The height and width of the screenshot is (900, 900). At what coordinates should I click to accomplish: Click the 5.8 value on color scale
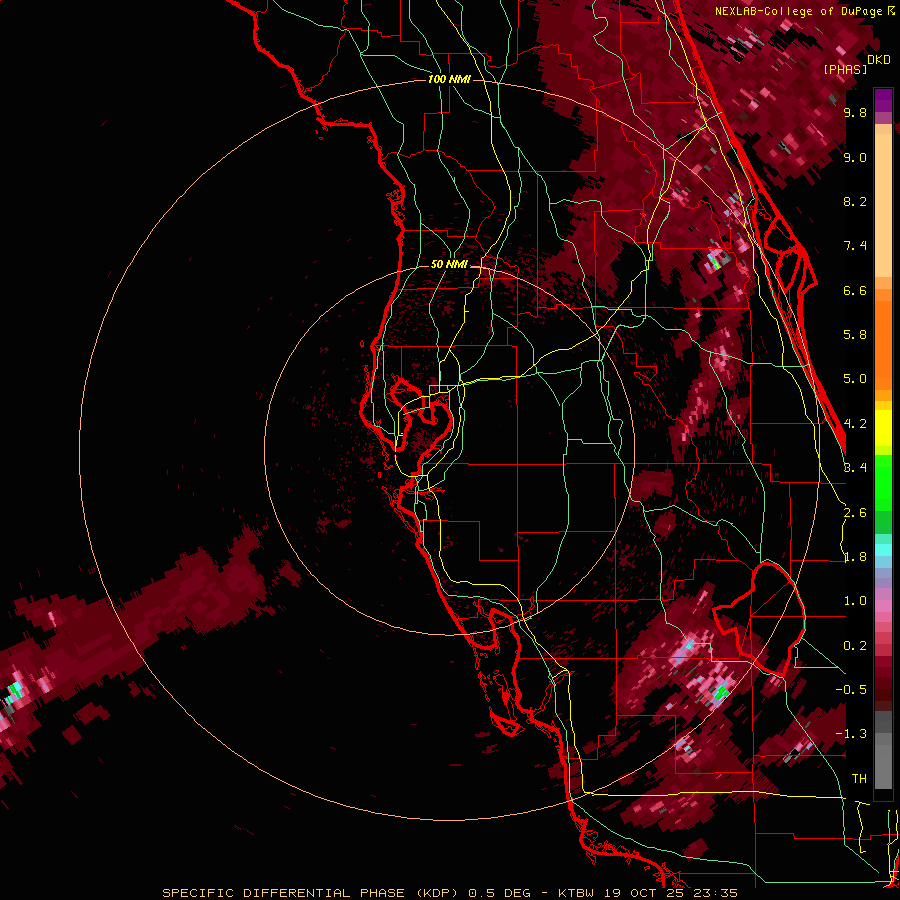click(x=855, y=335)
